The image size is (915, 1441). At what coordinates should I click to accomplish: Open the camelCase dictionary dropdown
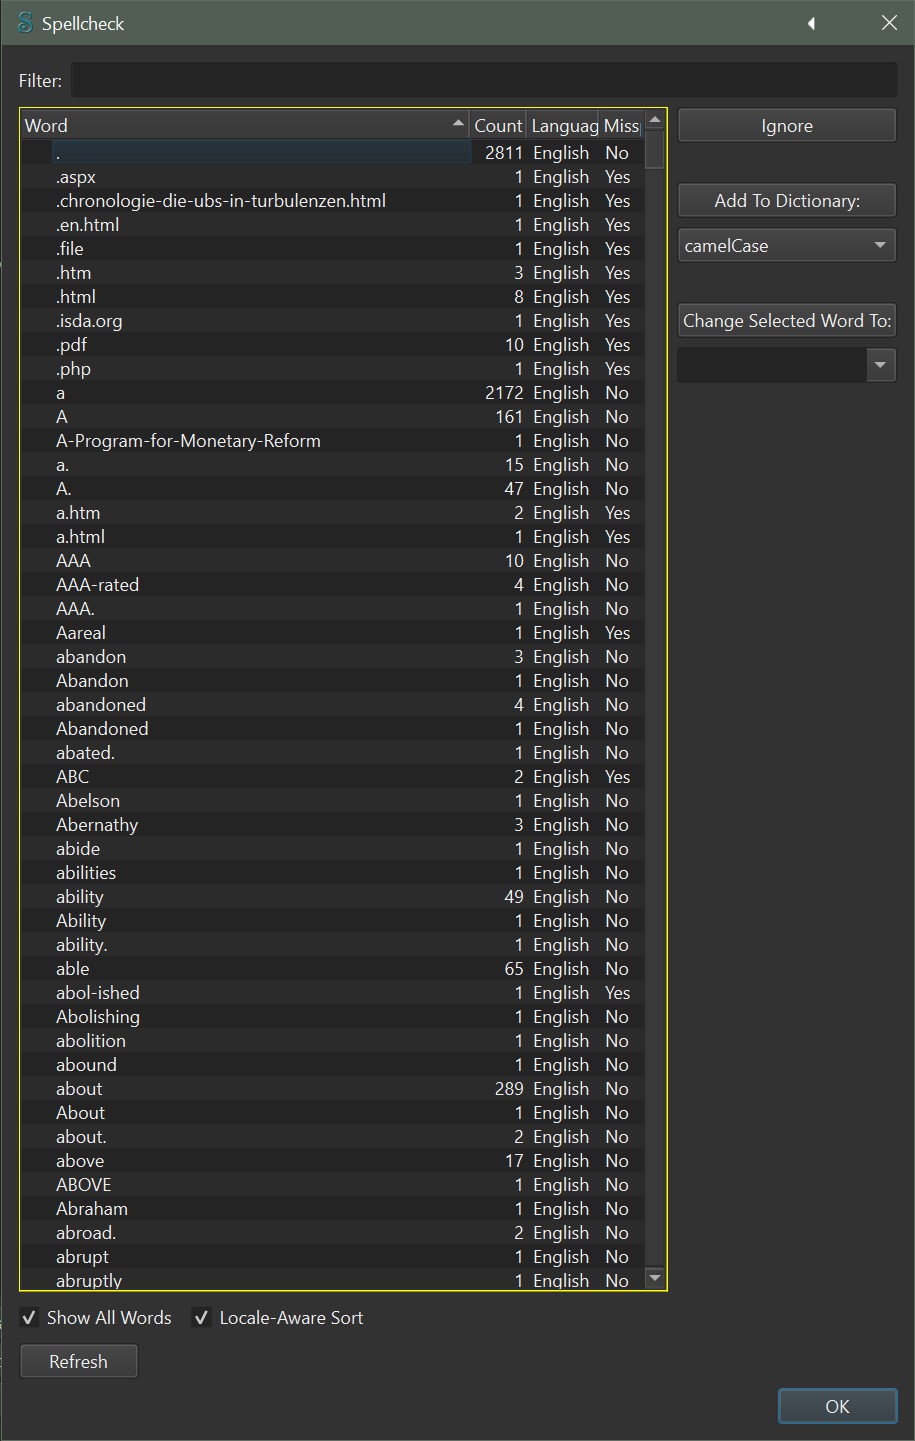click(x=786, y=246)
